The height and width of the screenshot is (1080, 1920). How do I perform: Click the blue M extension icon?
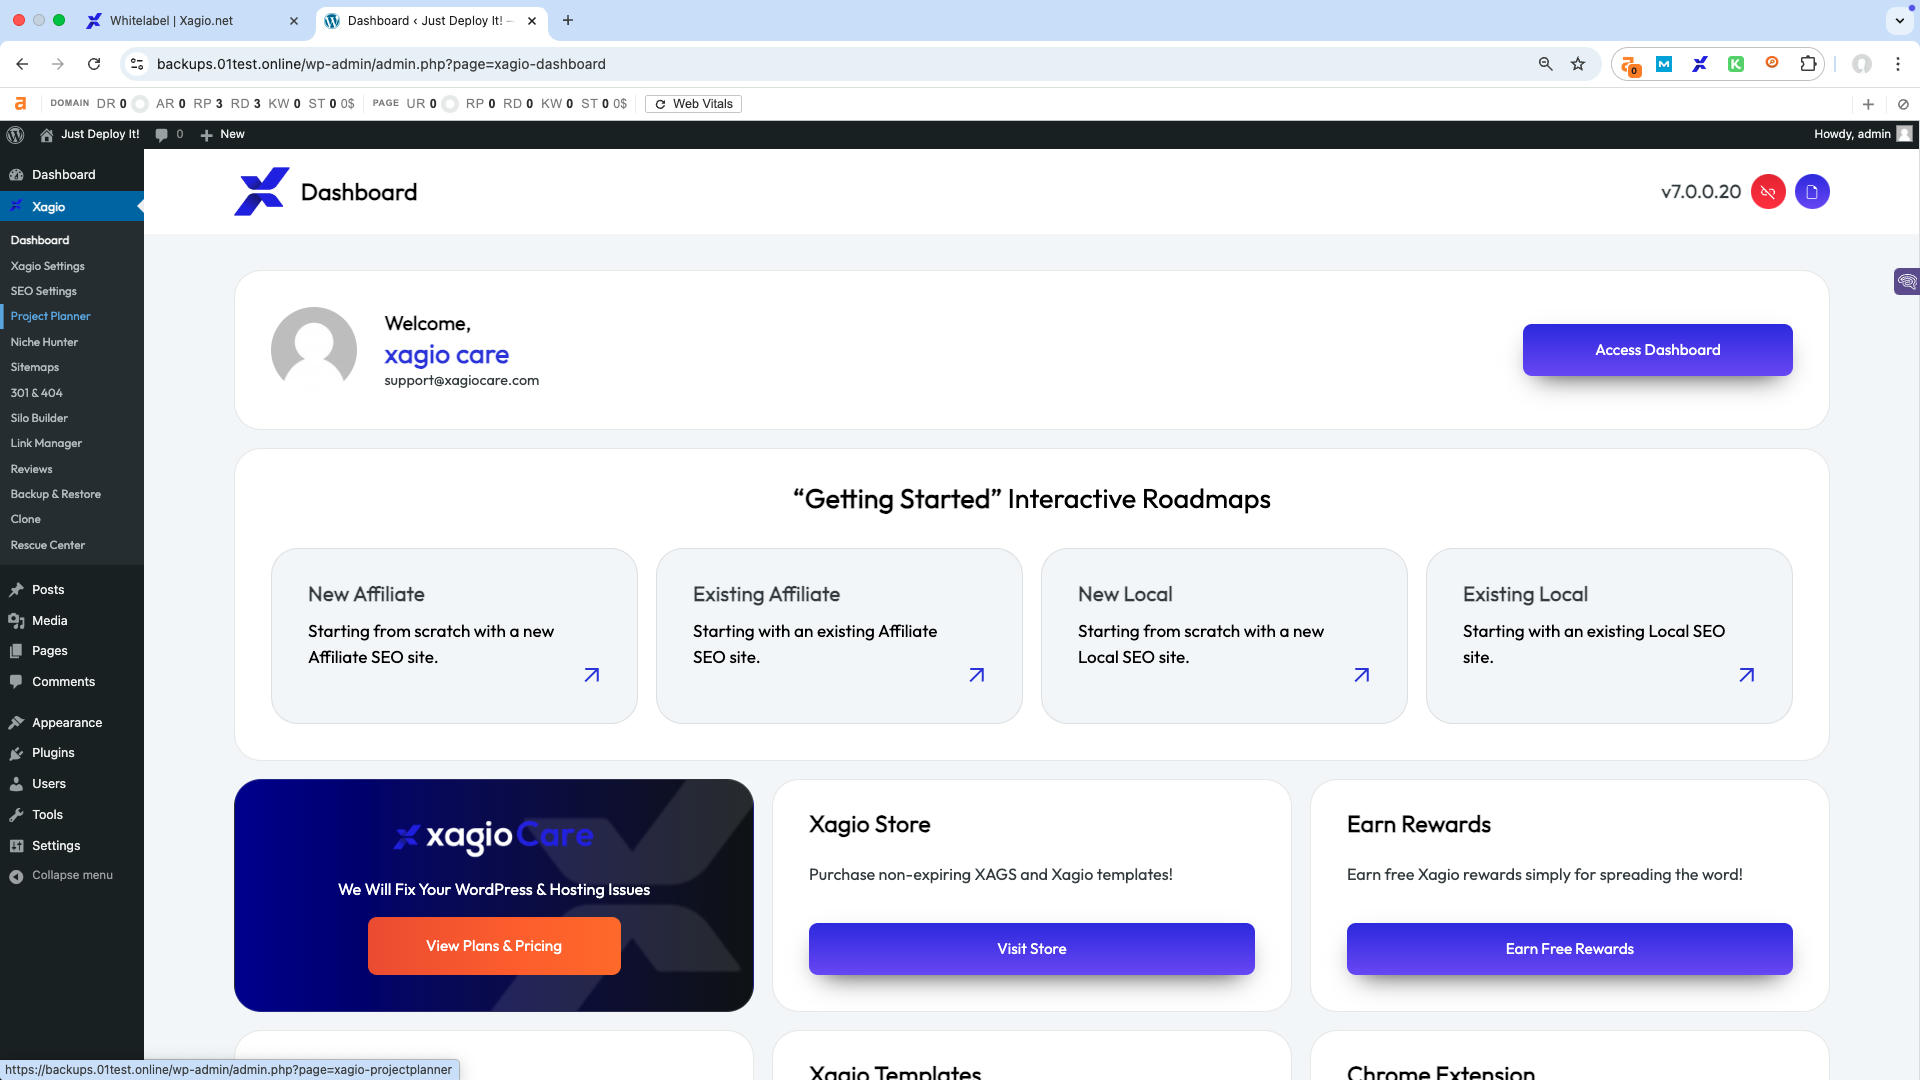[1664, 64]
